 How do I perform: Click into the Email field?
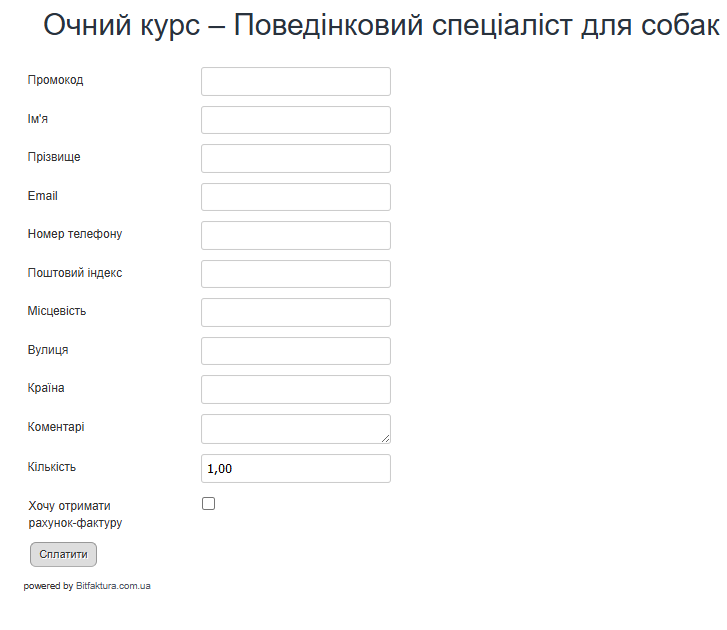295,197
